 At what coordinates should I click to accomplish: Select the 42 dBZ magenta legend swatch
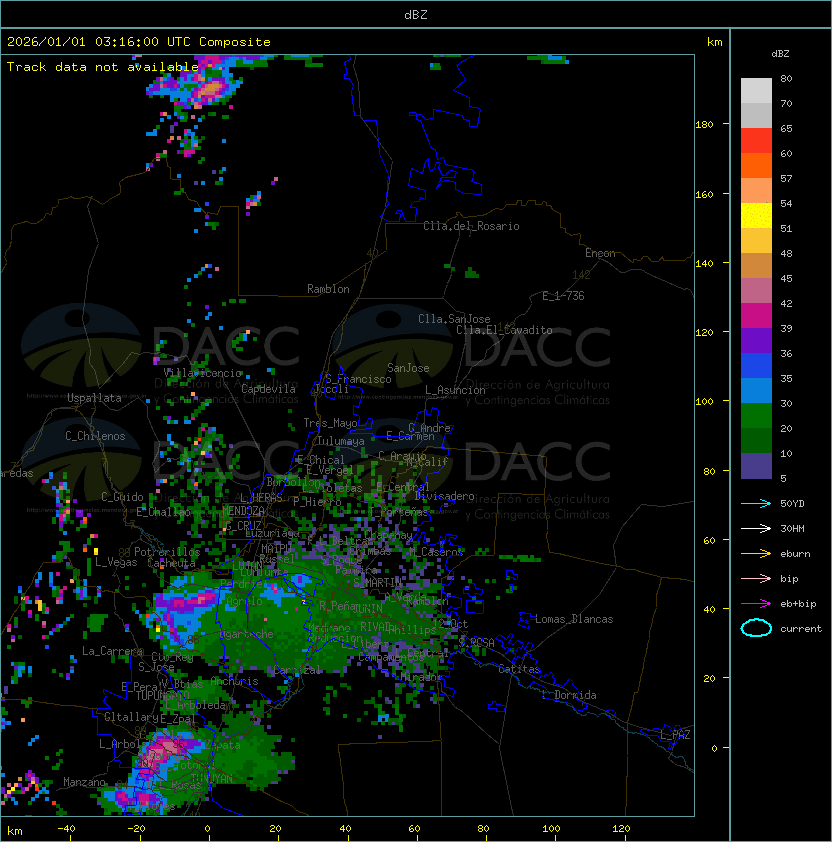tap(756, 316)
